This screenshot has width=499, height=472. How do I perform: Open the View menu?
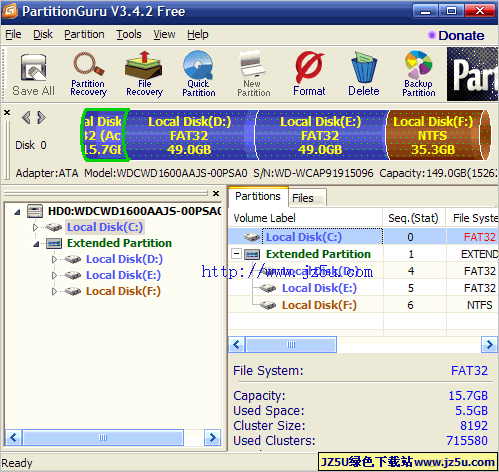[x=164, y=35]
